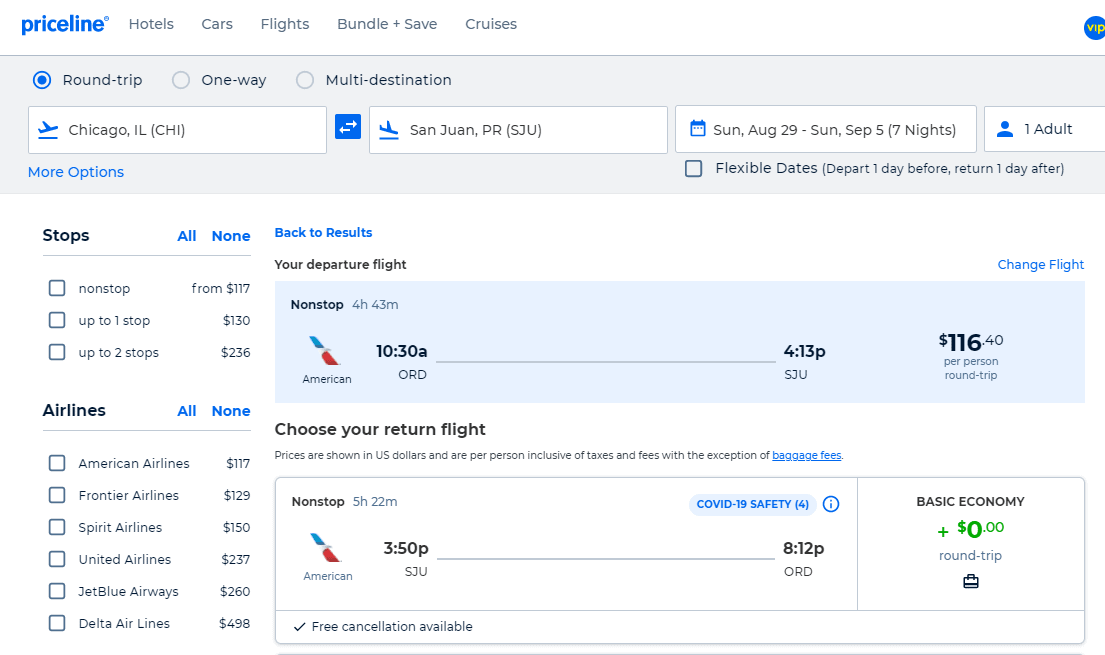Viewport: 1105px width, 655px height.
Task: Open the calendar icon on the date field
Action: click(693, 128)
